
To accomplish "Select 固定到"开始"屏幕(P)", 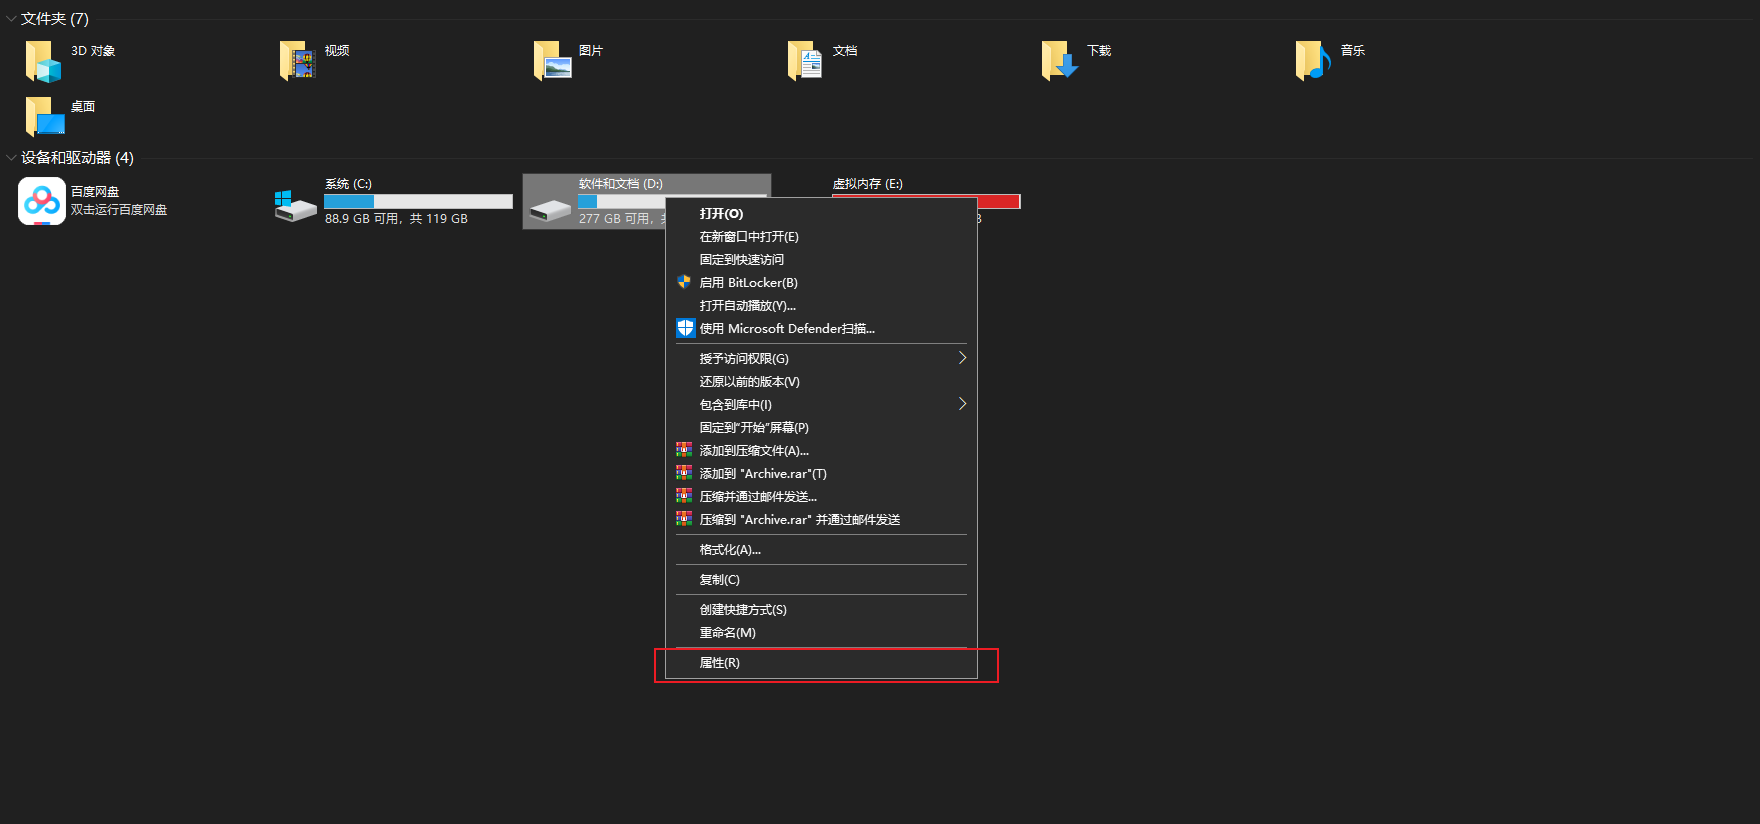I will pos(821,428).
